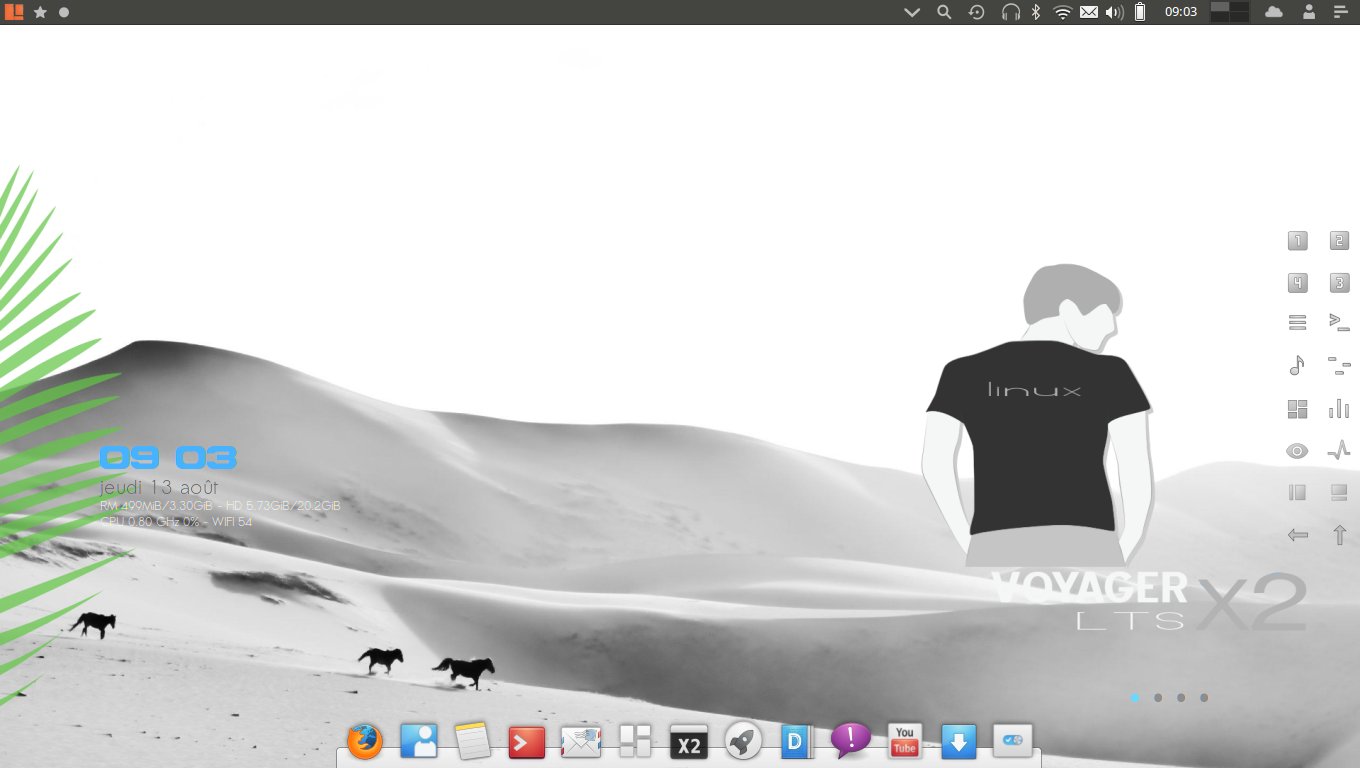Click the 09:03 panel clock
This screenshot has width=1360, height=768.
point(1181,12)
